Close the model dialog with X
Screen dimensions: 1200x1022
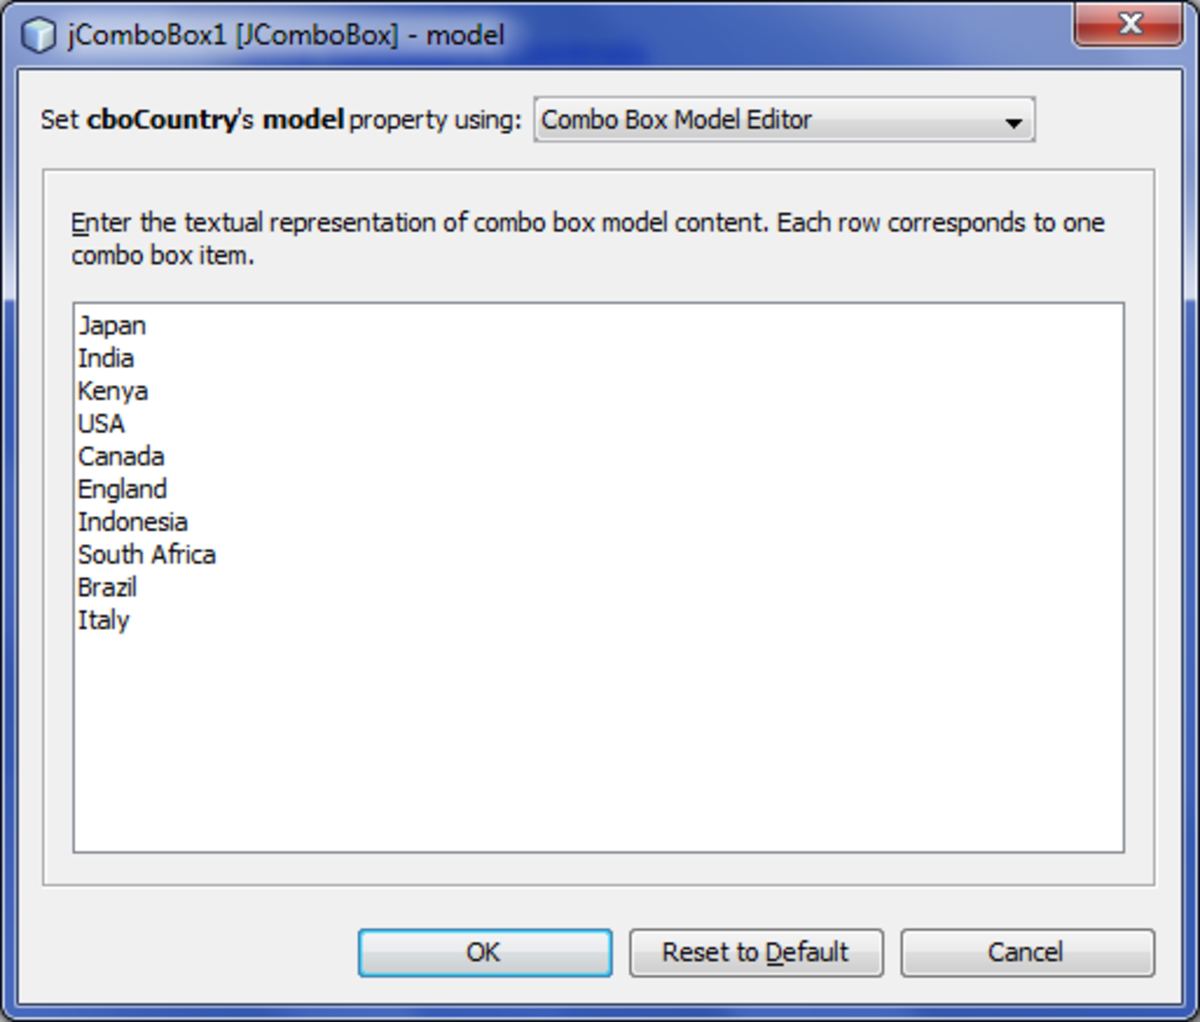(x=1129, y=24)
